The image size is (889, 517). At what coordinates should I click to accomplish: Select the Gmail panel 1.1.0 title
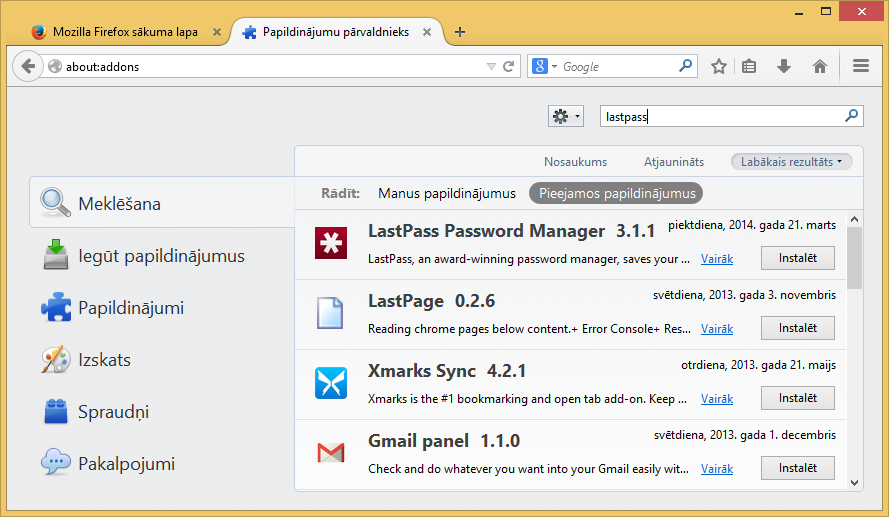[444, 440]
